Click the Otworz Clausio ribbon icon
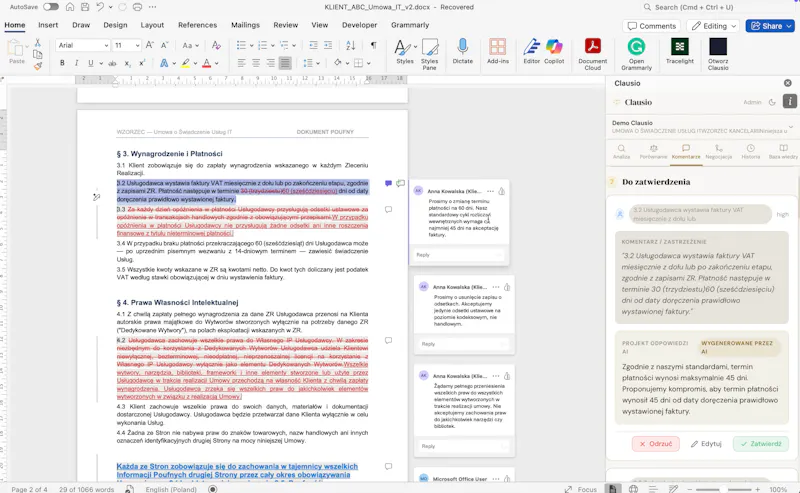The image size is (800, 493). tap(718, 54)
